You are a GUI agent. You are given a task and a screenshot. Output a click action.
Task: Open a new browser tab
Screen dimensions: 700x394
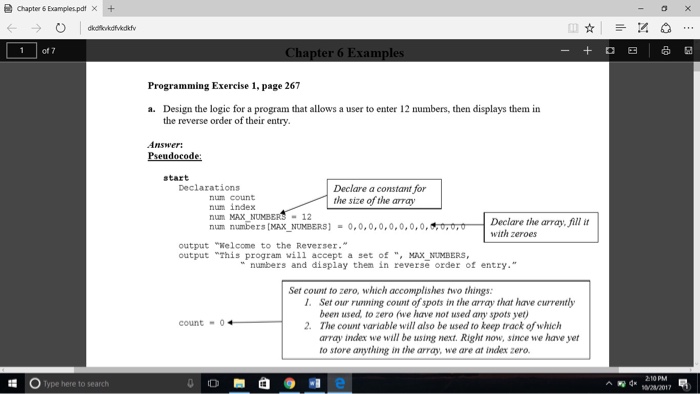point(111,8)
